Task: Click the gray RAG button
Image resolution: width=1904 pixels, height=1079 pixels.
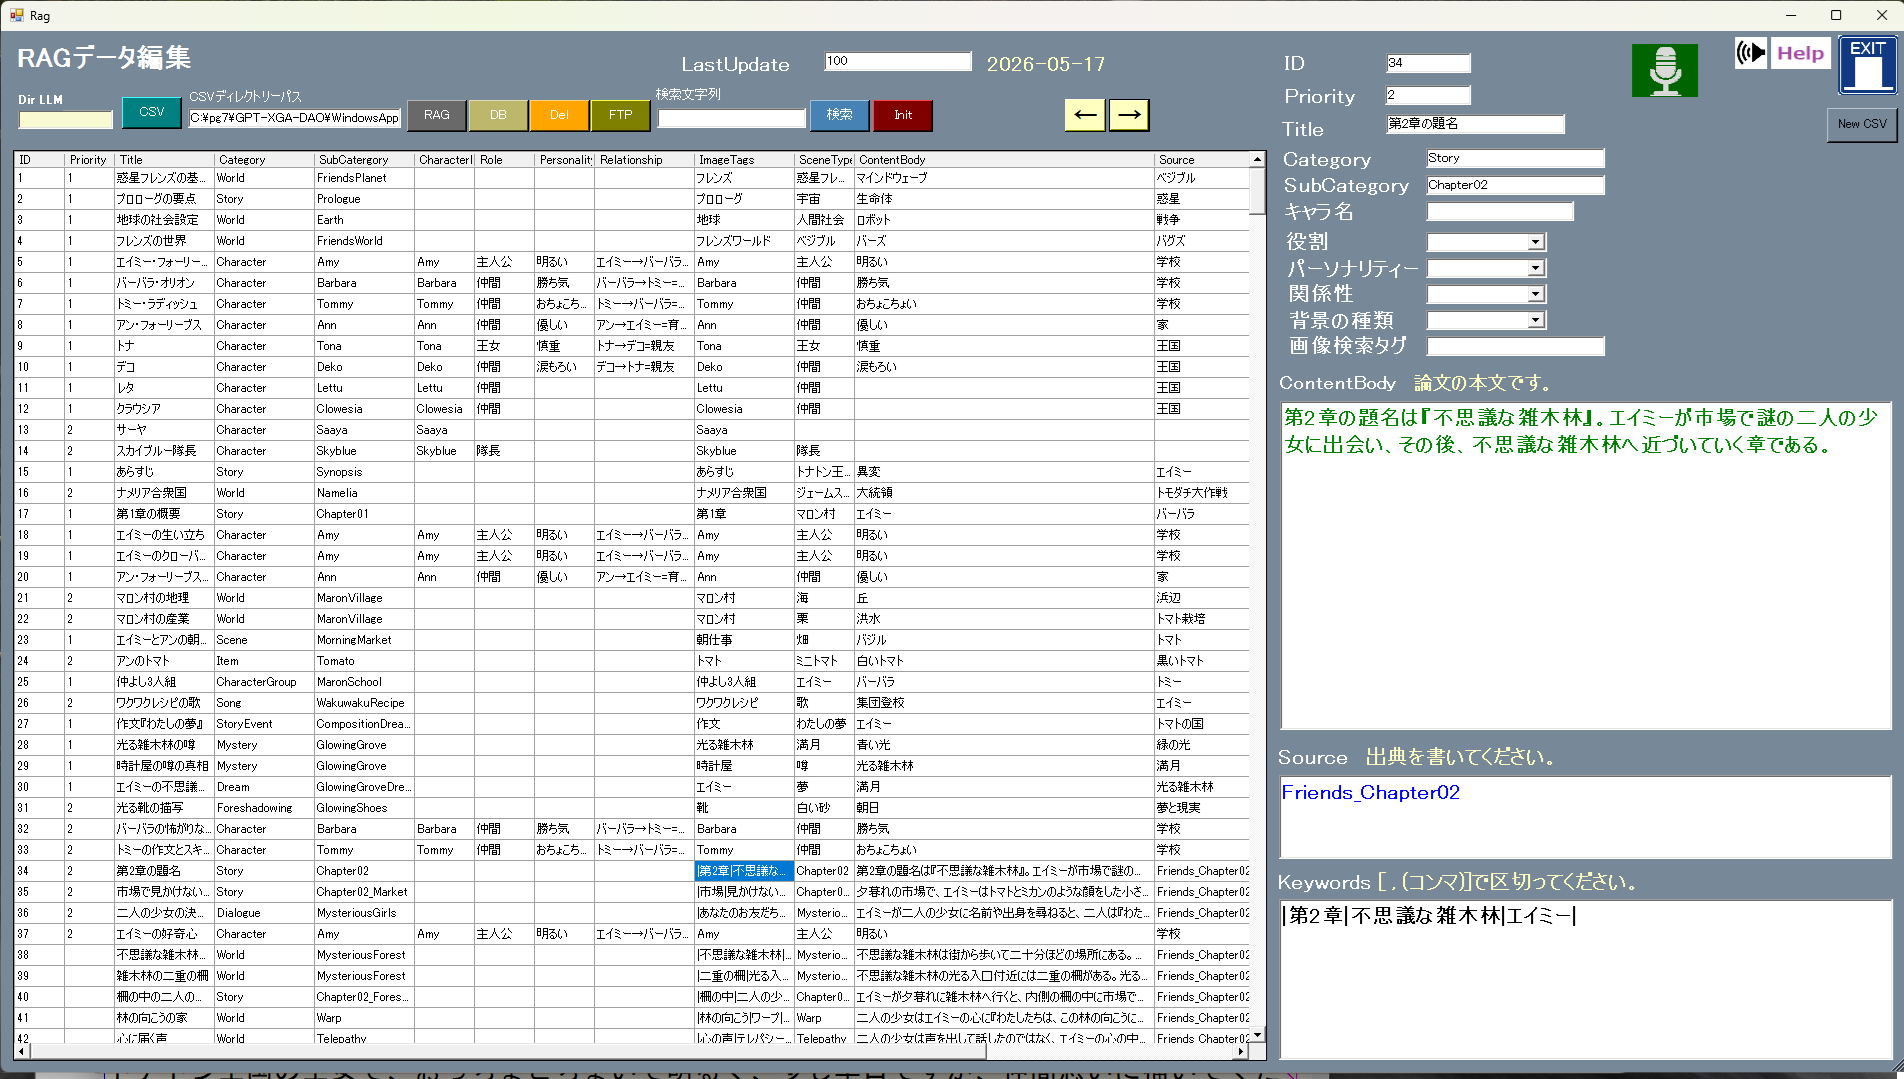Action: point(437,115)
